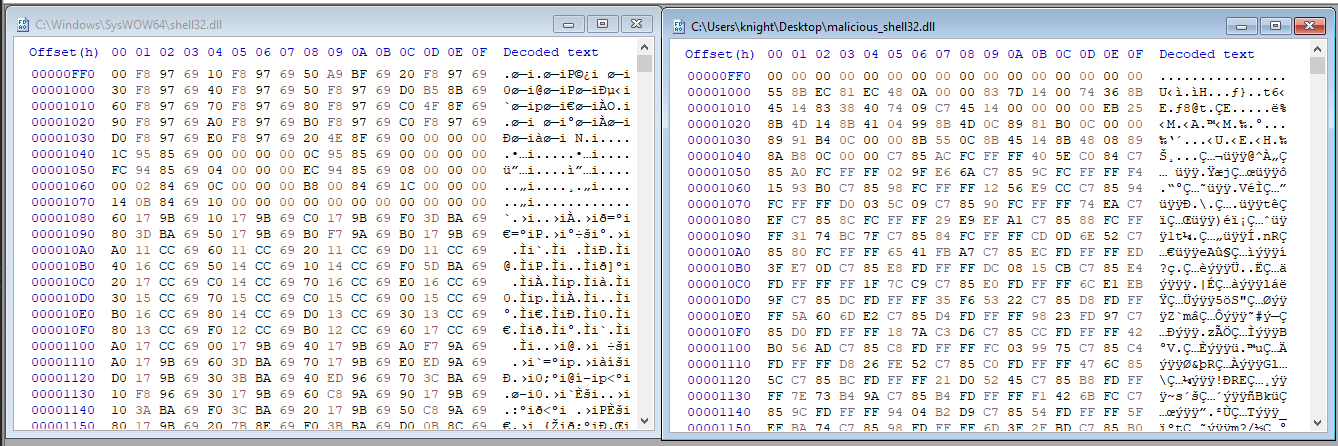Select offset 00001010 in malicious_shell32.dll window
Viewport: 1338px width, 446px height.
pyautogui.click(x=720, y=106)
